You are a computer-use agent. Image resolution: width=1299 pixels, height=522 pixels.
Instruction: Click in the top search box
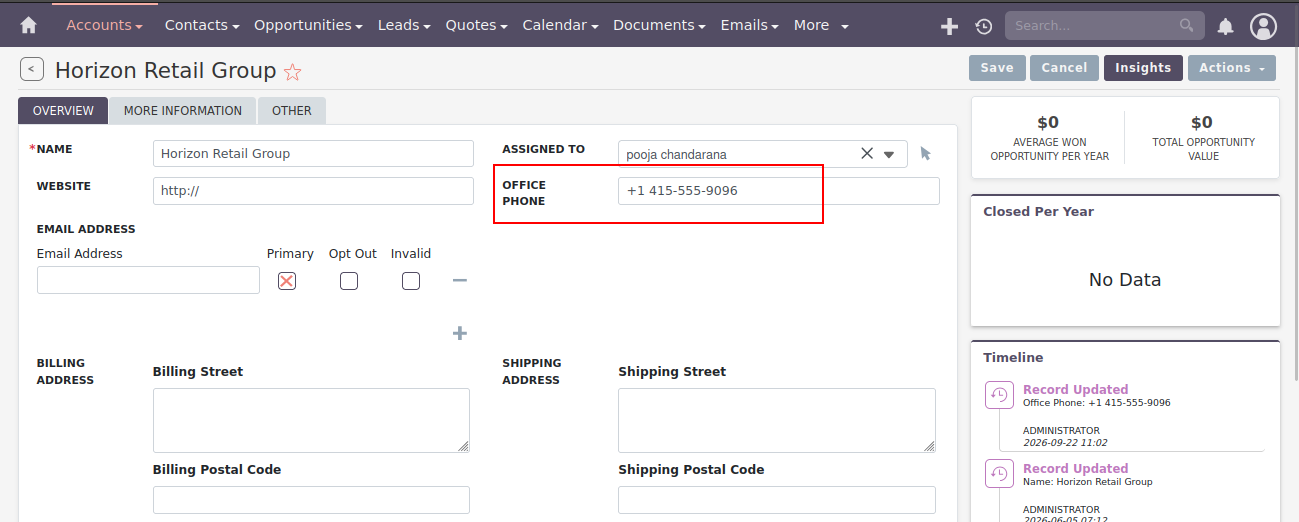tap(1104, 25)
